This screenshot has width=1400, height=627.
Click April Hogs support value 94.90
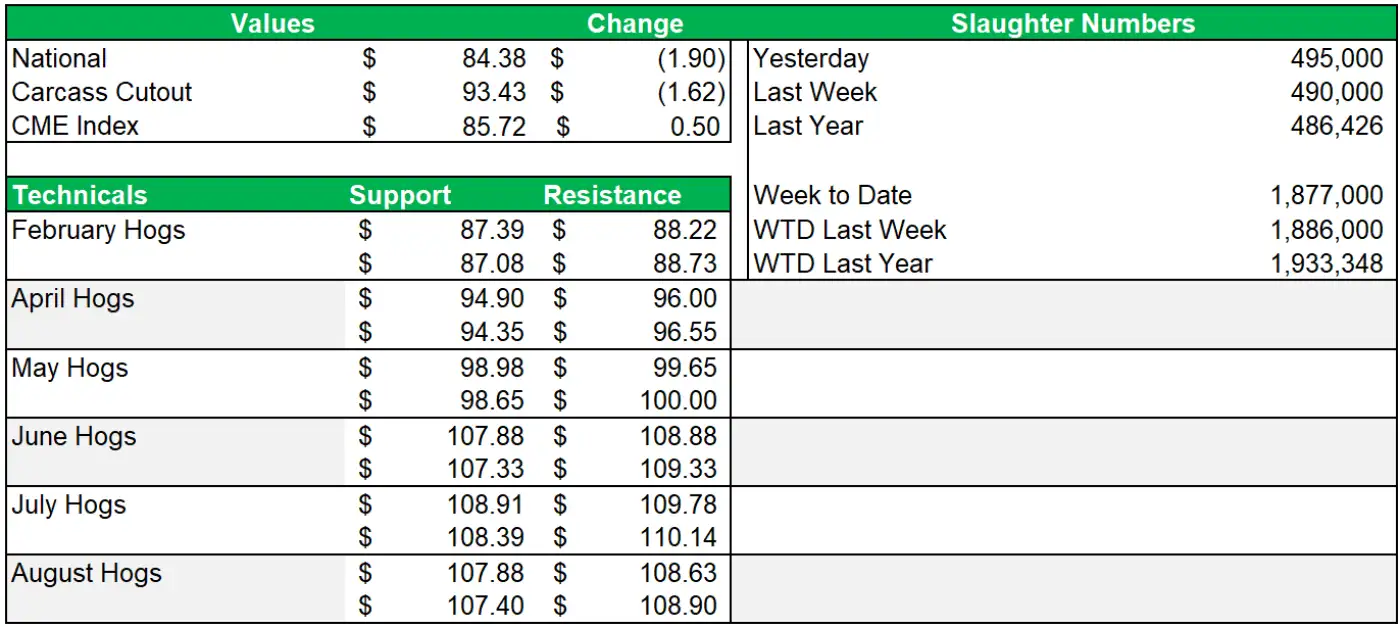pos(493,299)
